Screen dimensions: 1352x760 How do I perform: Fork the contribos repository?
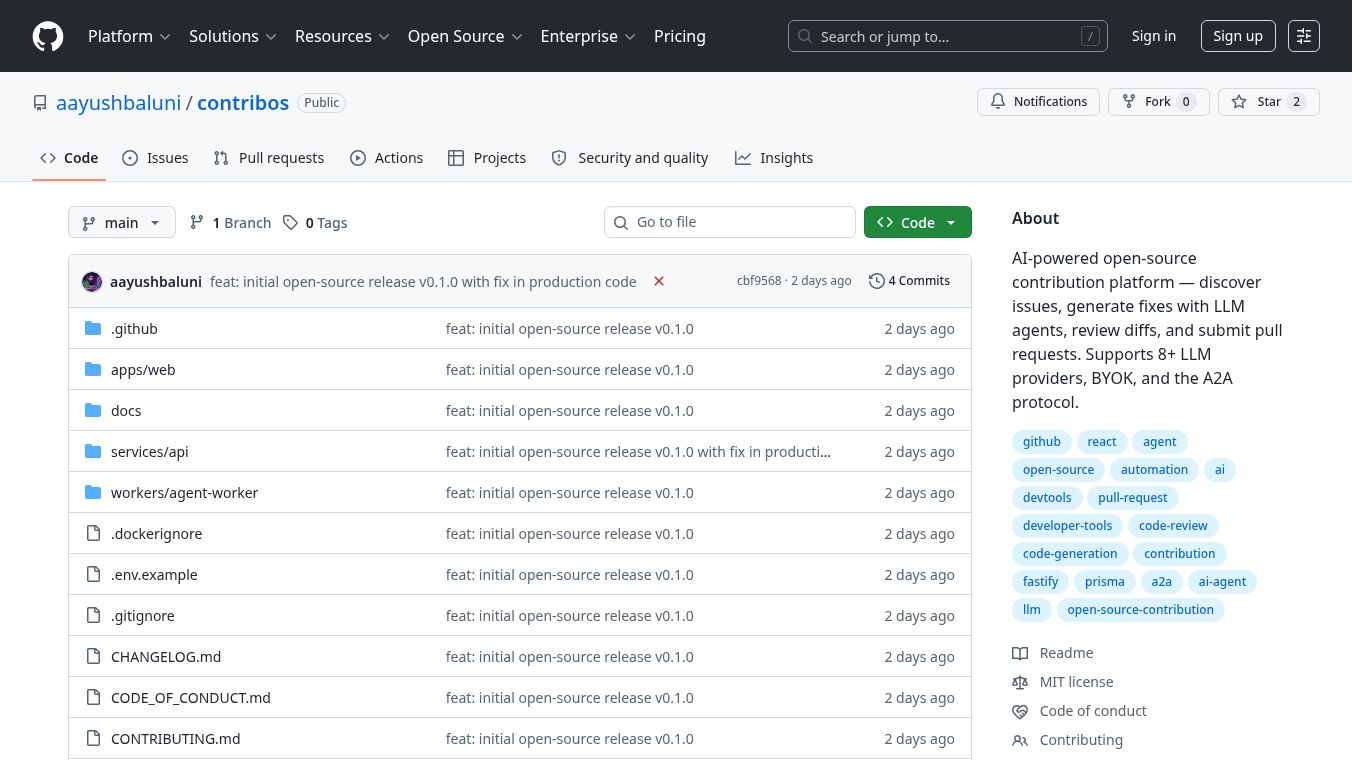pyautogui.click(x=1158, y=102)
